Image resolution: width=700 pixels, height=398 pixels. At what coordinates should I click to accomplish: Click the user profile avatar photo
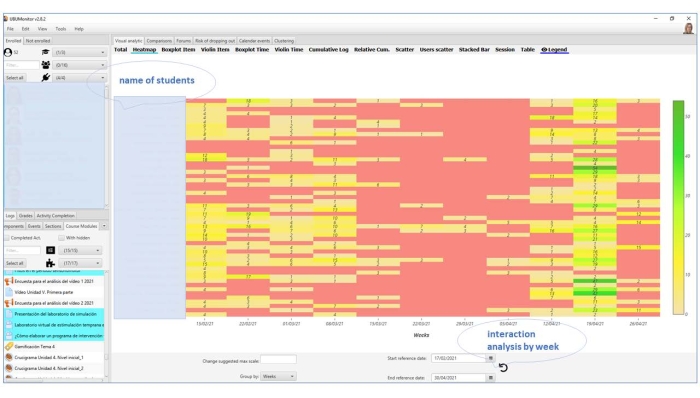coord(688,29)
